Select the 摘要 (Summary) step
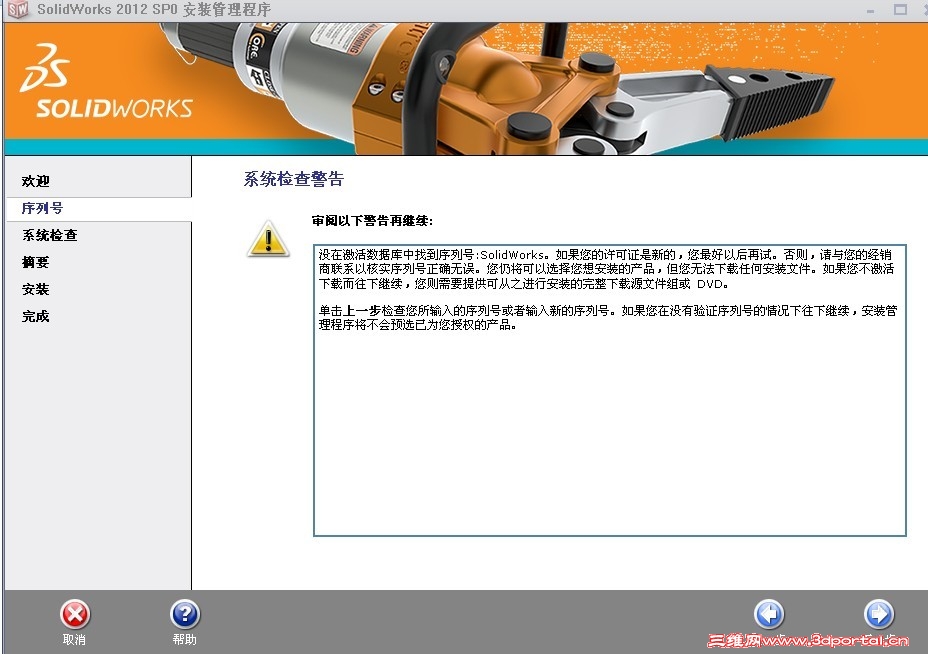928x654 pixels. pyautogui.click(x=36, y=262)
